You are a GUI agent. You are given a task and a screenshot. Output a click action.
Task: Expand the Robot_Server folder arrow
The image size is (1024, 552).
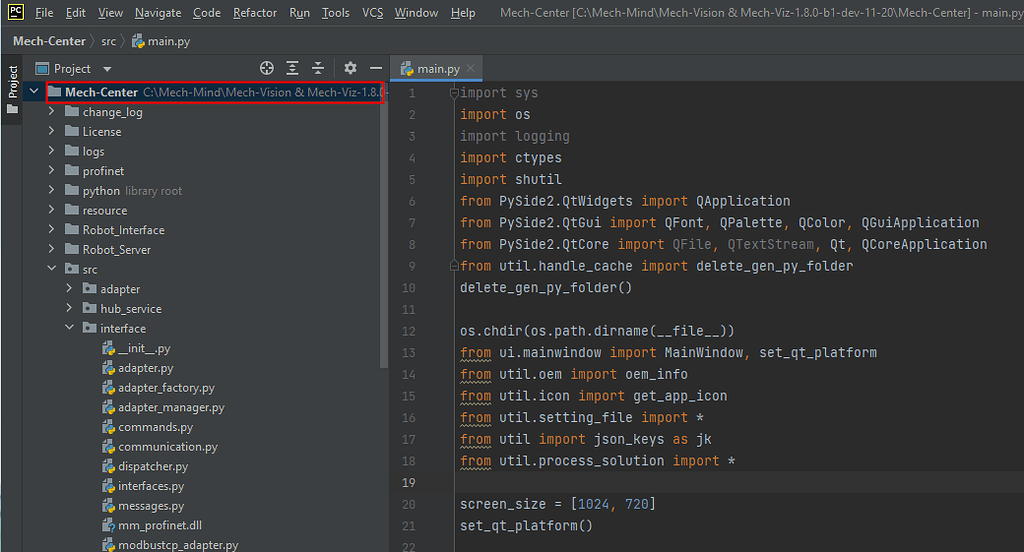pos(52,249)
